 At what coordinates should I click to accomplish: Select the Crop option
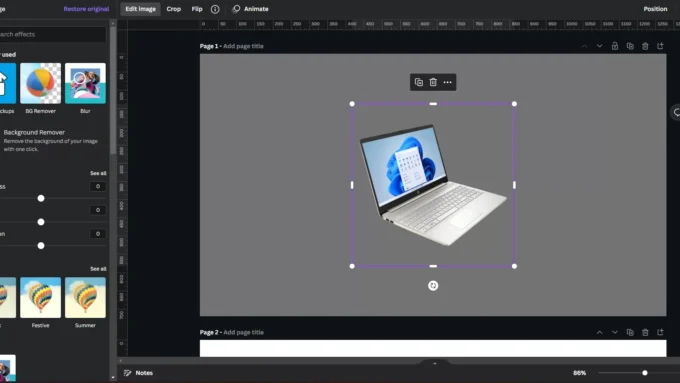[x=173, y=9]
